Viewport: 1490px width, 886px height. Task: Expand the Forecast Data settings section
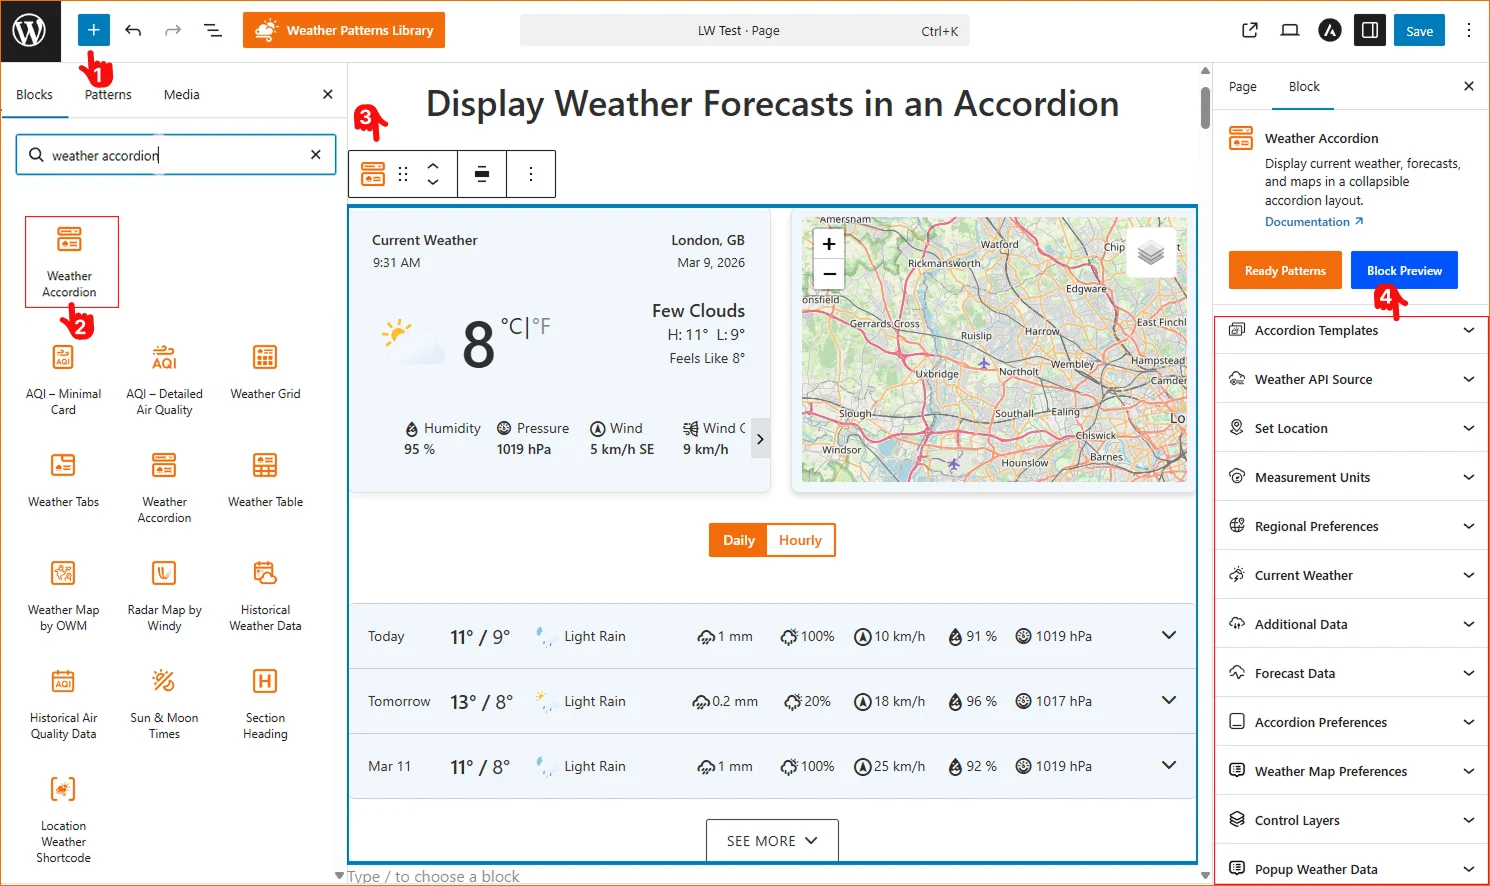click(x=1349, y=672)
